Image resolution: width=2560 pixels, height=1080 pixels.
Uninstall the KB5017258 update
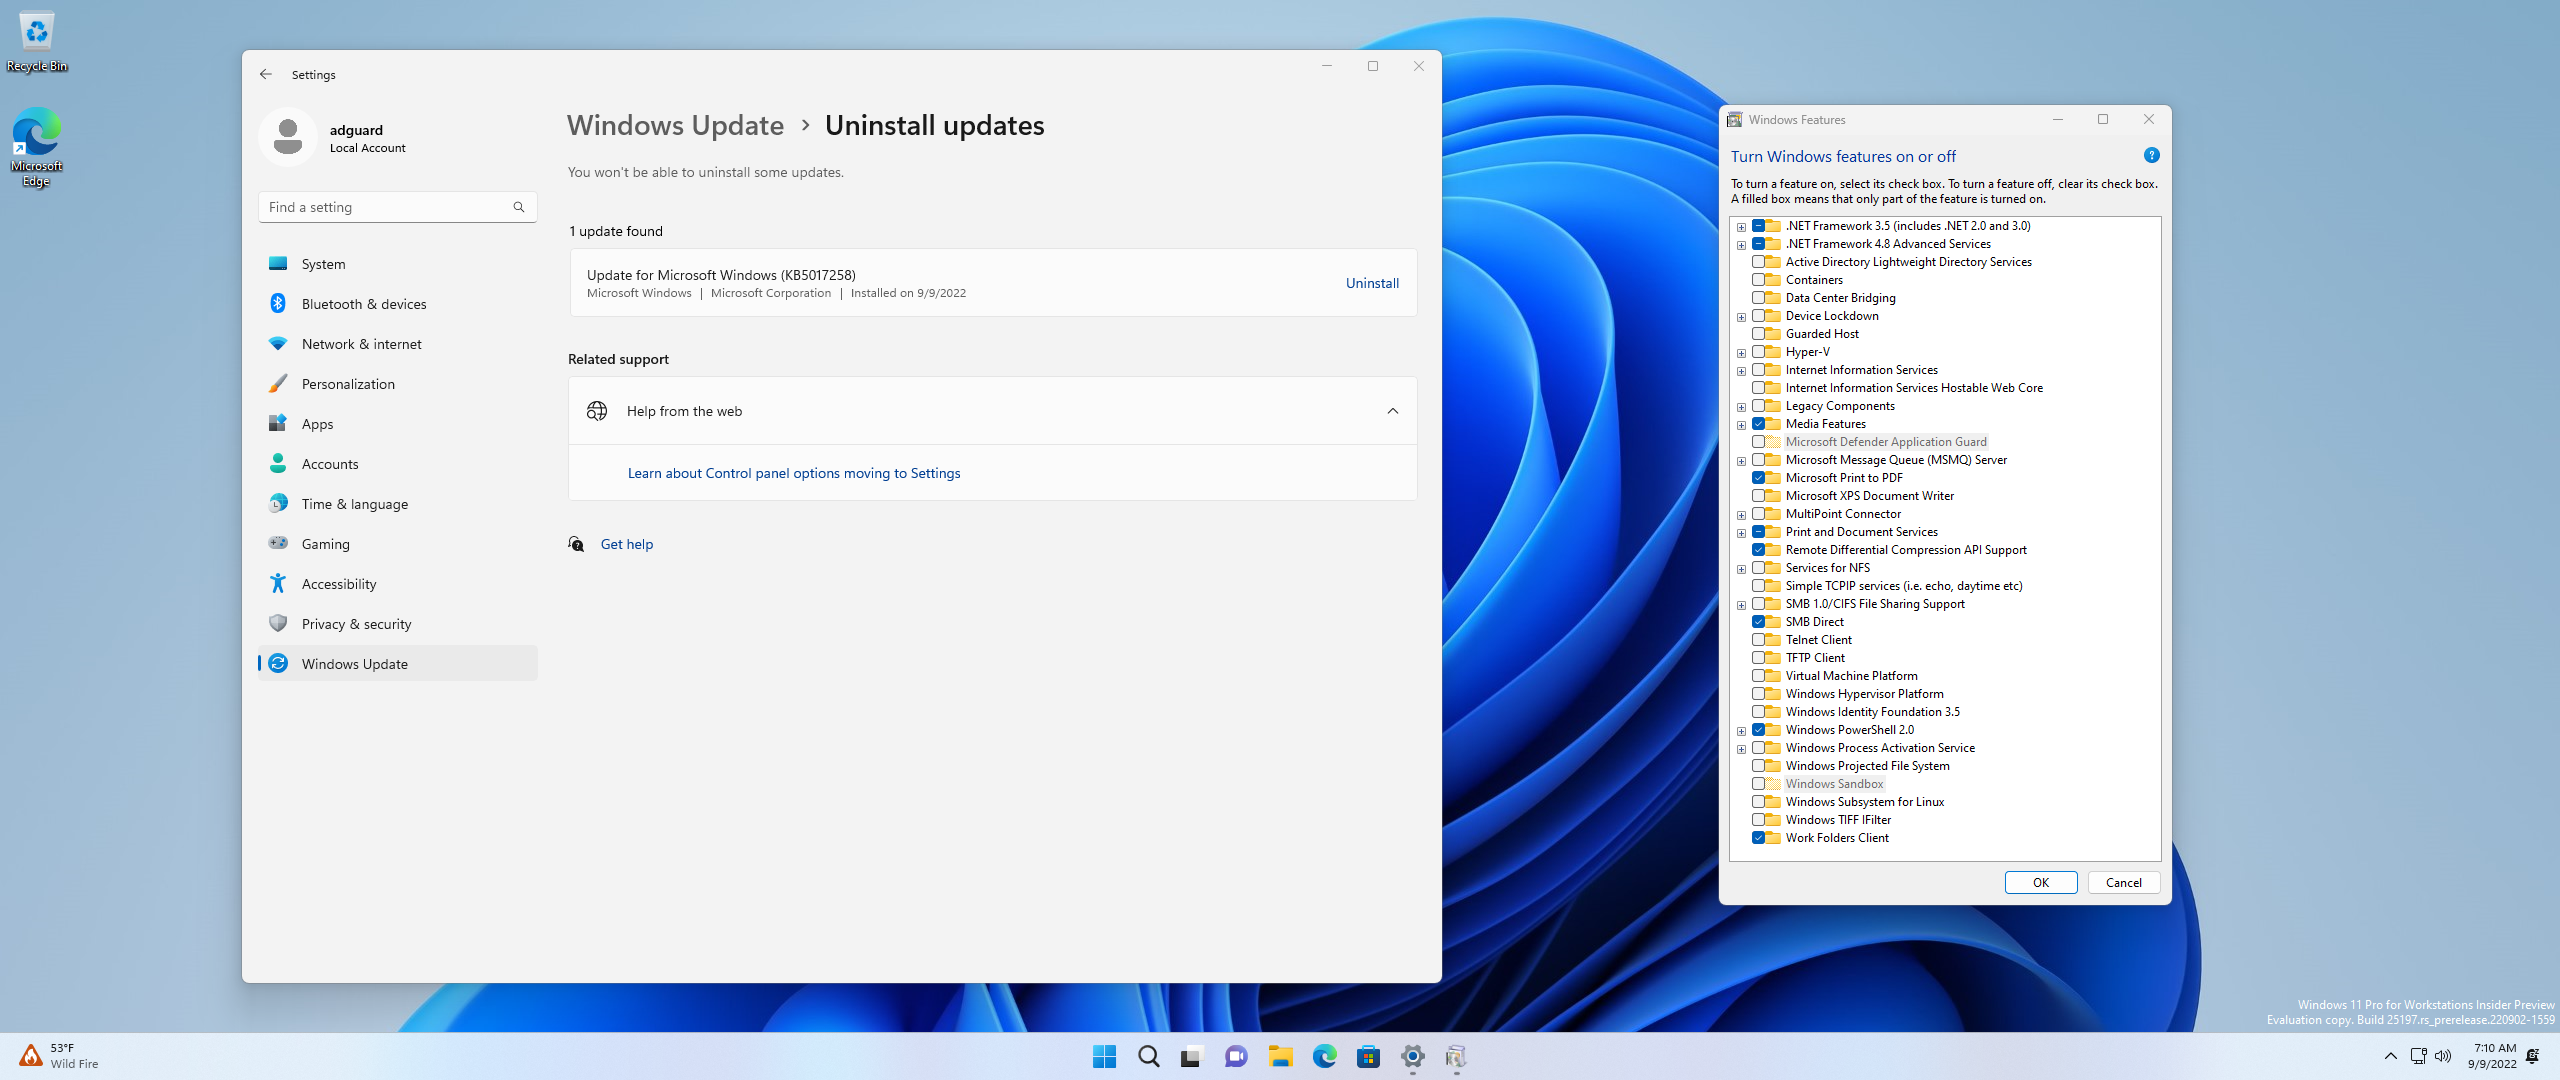pos(1372,283)
